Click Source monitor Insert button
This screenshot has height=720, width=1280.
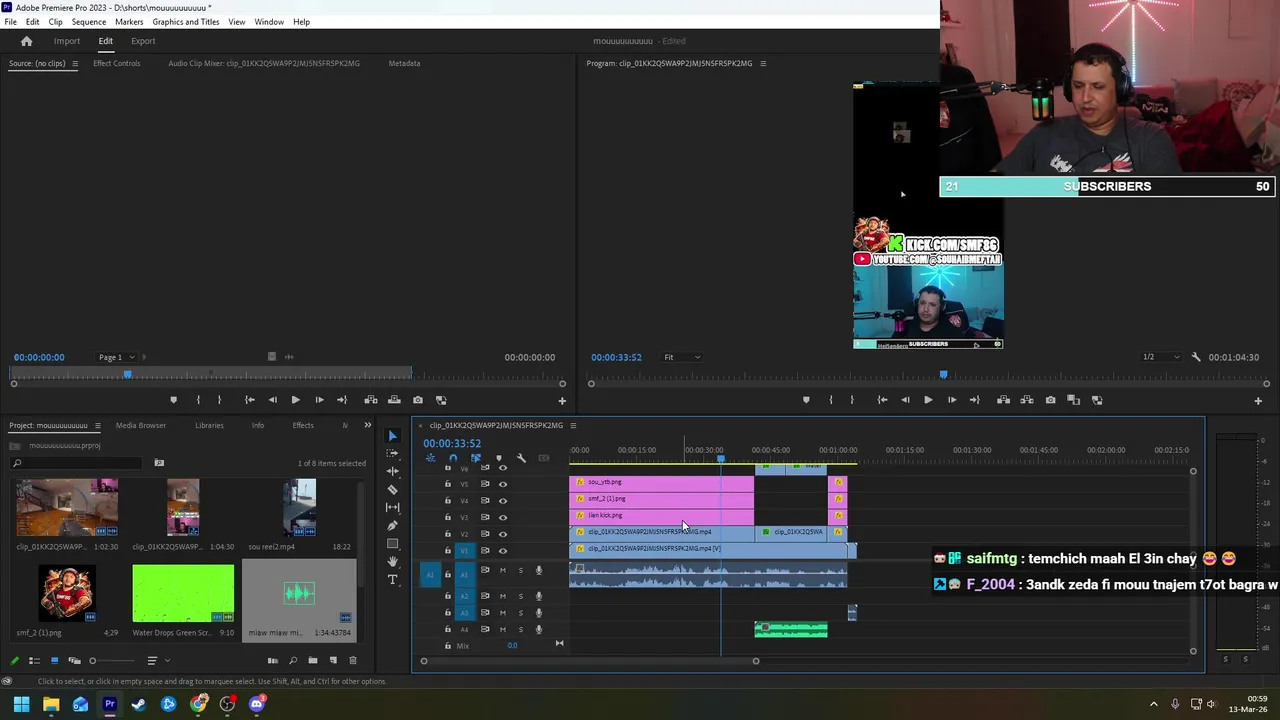pyautogui.click(x=371, y=400)
